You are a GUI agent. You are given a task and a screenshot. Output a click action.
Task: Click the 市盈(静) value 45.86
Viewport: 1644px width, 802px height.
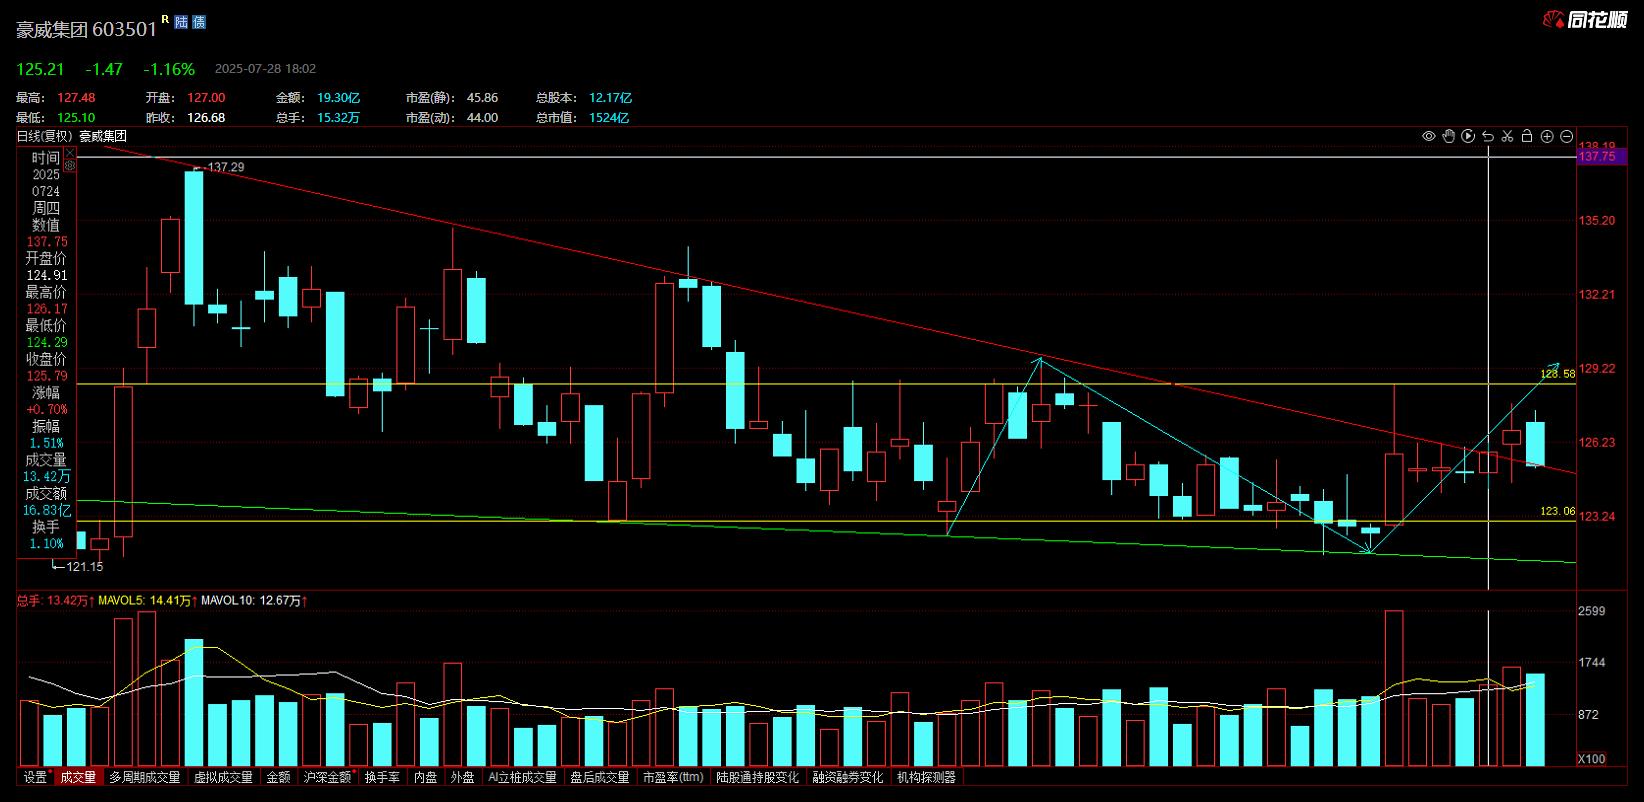tap(482, 98)
